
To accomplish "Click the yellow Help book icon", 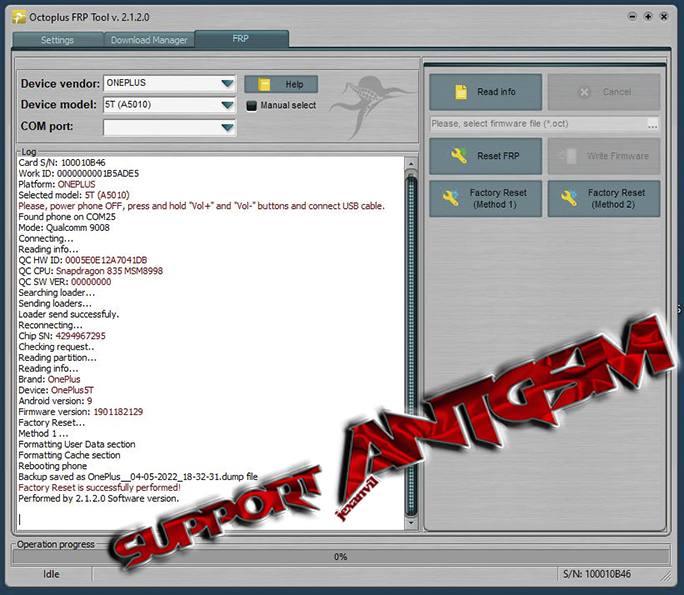I will click(264, 84).
